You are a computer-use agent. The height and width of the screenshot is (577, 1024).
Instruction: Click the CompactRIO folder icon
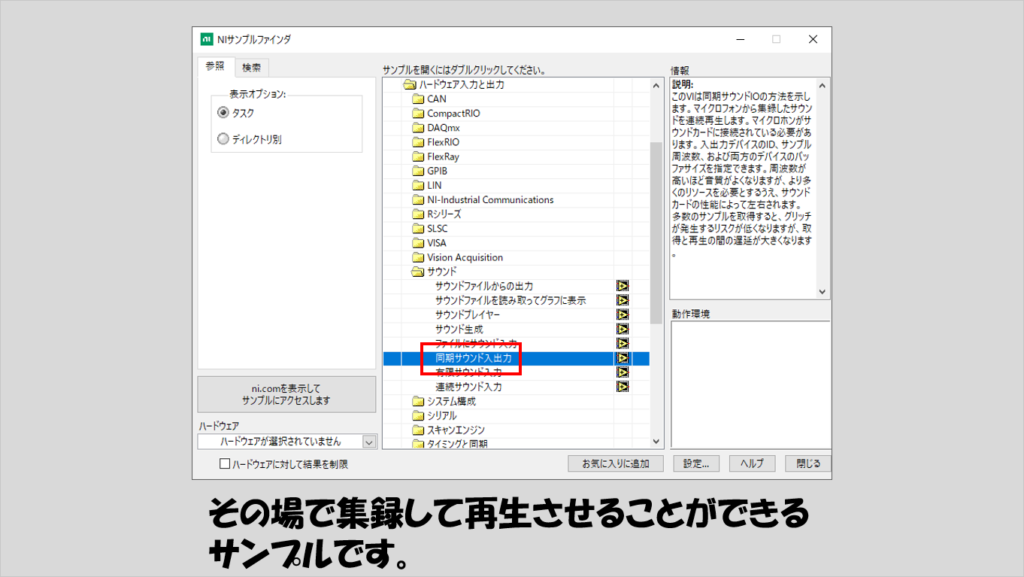point(419,114)
